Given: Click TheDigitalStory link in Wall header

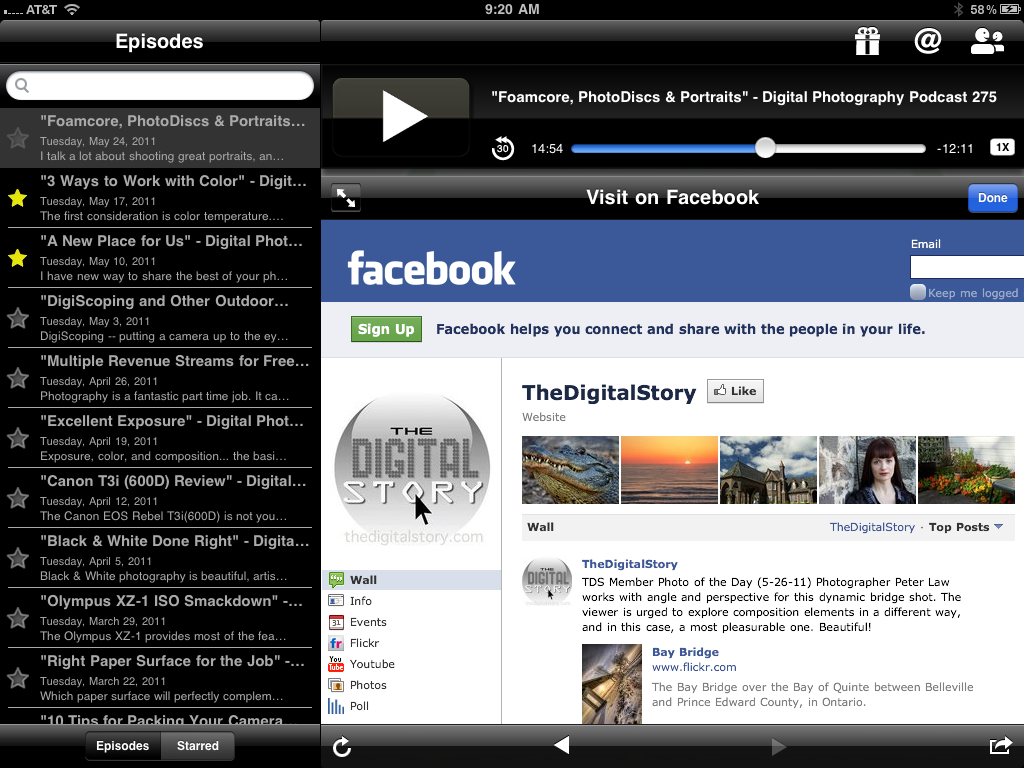Looking at the screenshot, I should tap(872, 527).
